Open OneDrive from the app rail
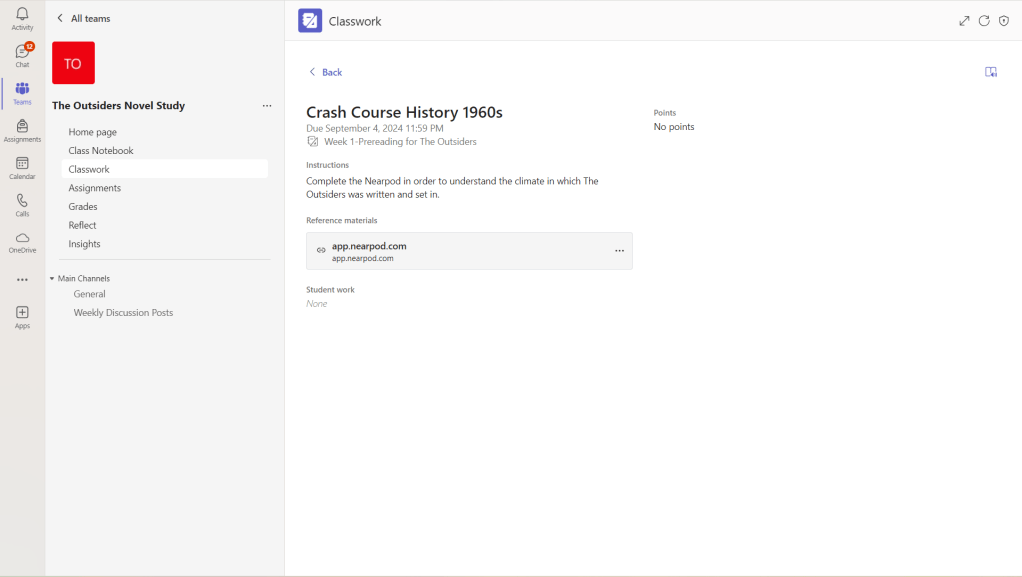The width and height of the screenshot is (1022, 577). pyautogui.click(x=22, y=241)
